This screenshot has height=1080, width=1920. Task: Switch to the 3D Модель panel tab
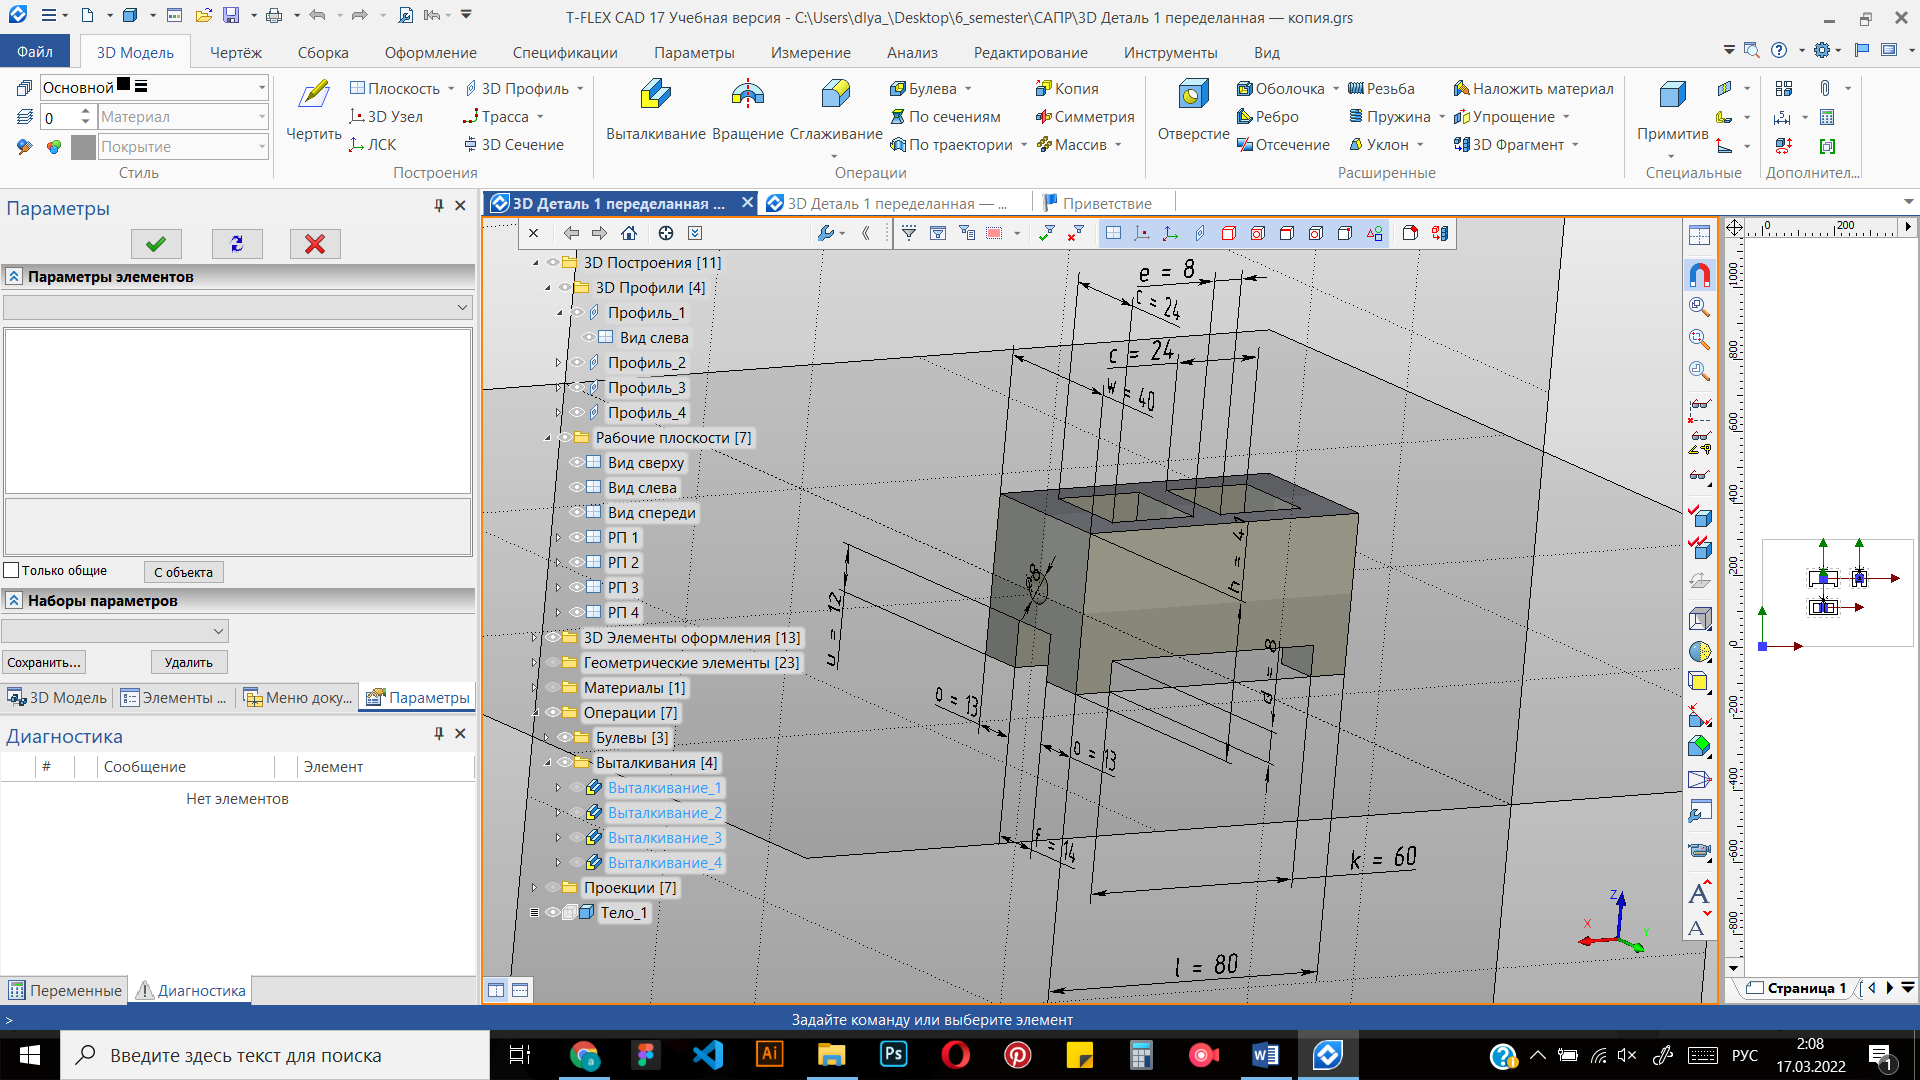pos(57,697)
